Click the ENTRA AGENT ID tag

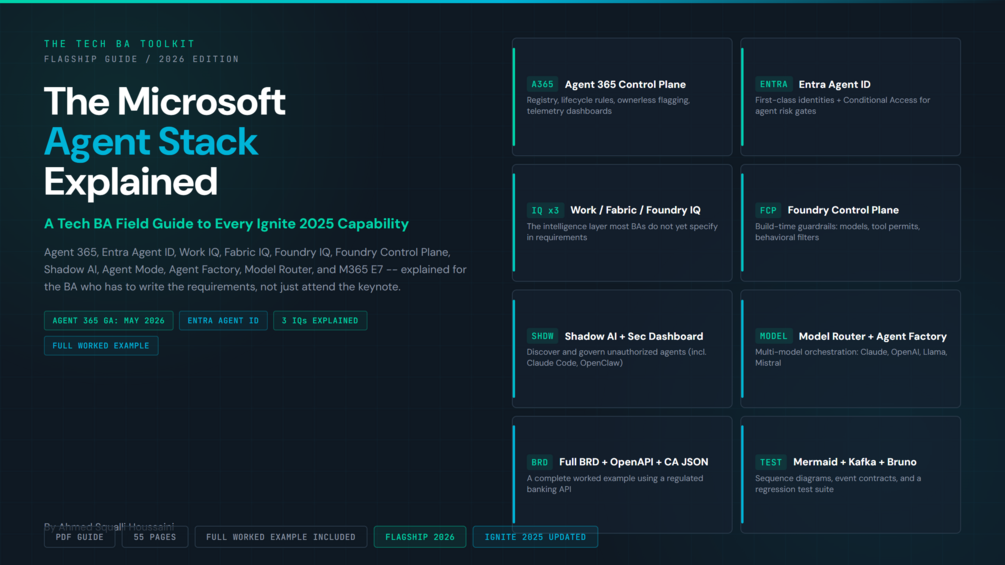(223, 320)
